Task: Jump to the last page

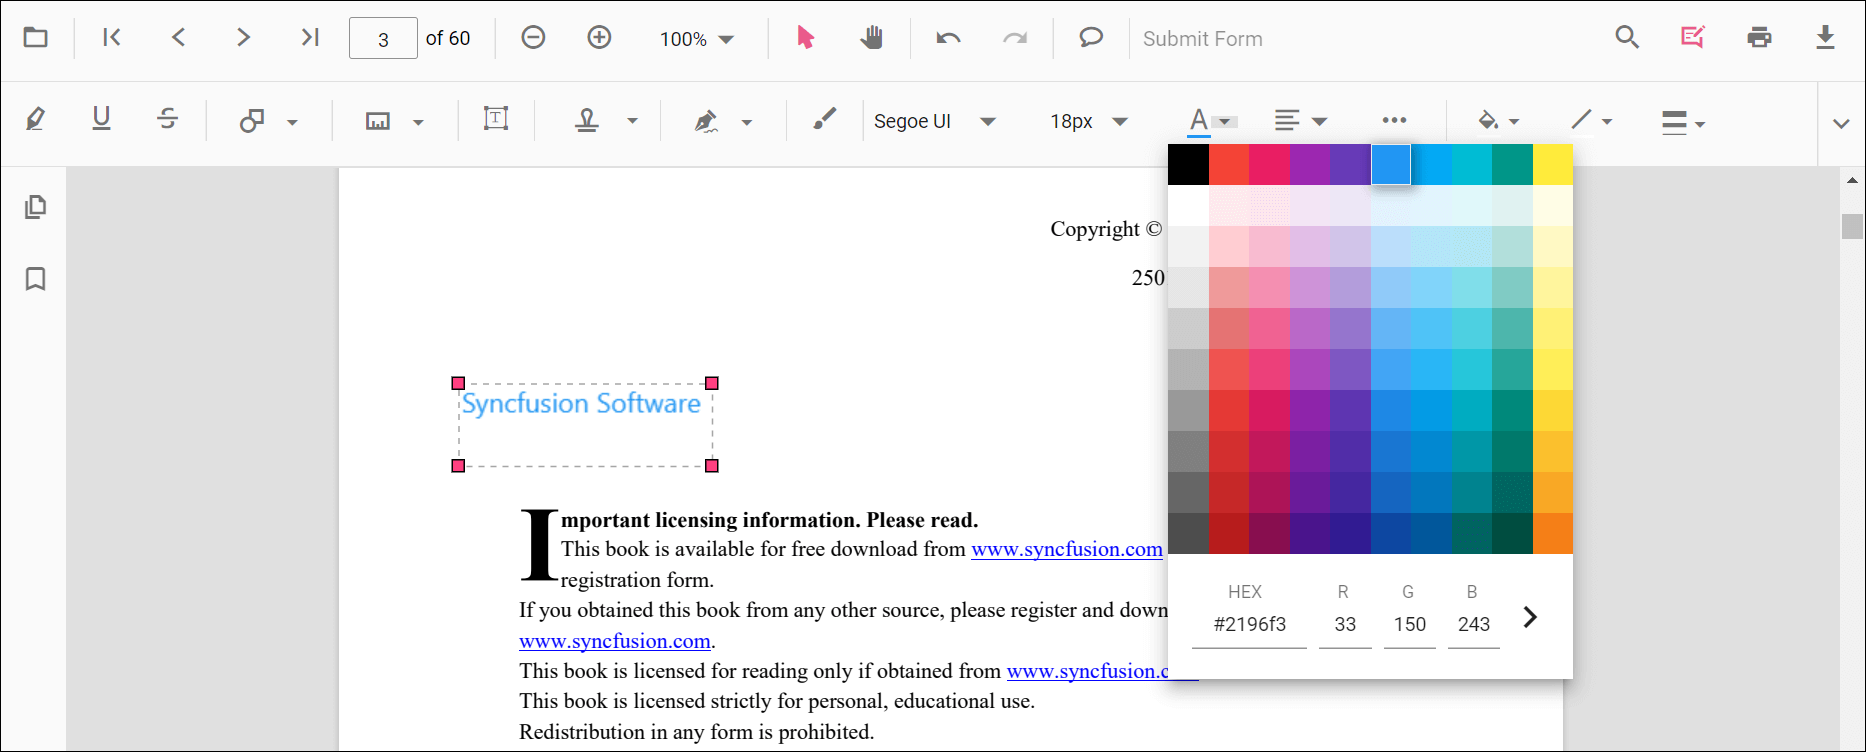Action: pyautogui.click(x=310, y=38)
